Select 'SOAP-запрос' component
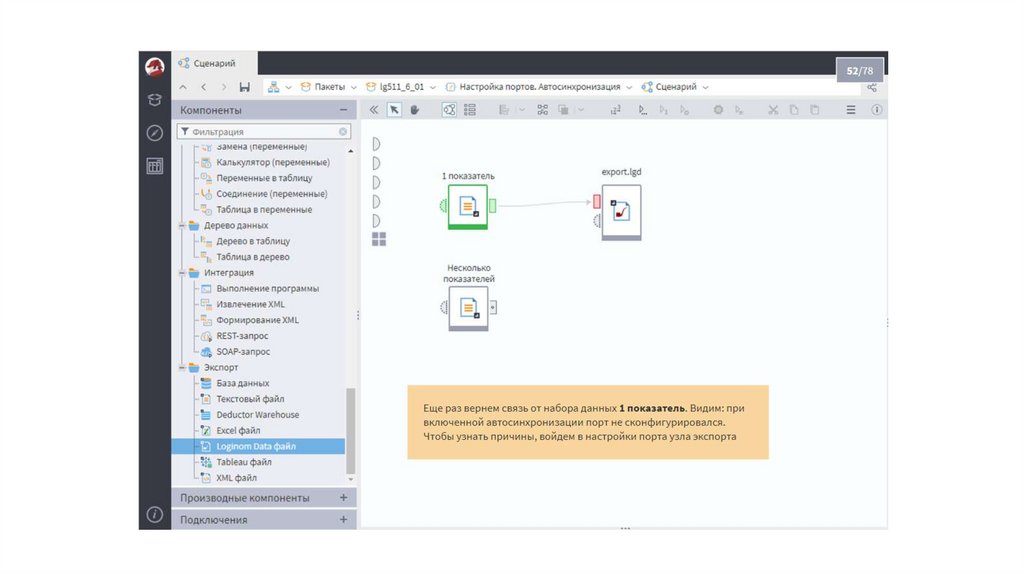 [243, 352]
